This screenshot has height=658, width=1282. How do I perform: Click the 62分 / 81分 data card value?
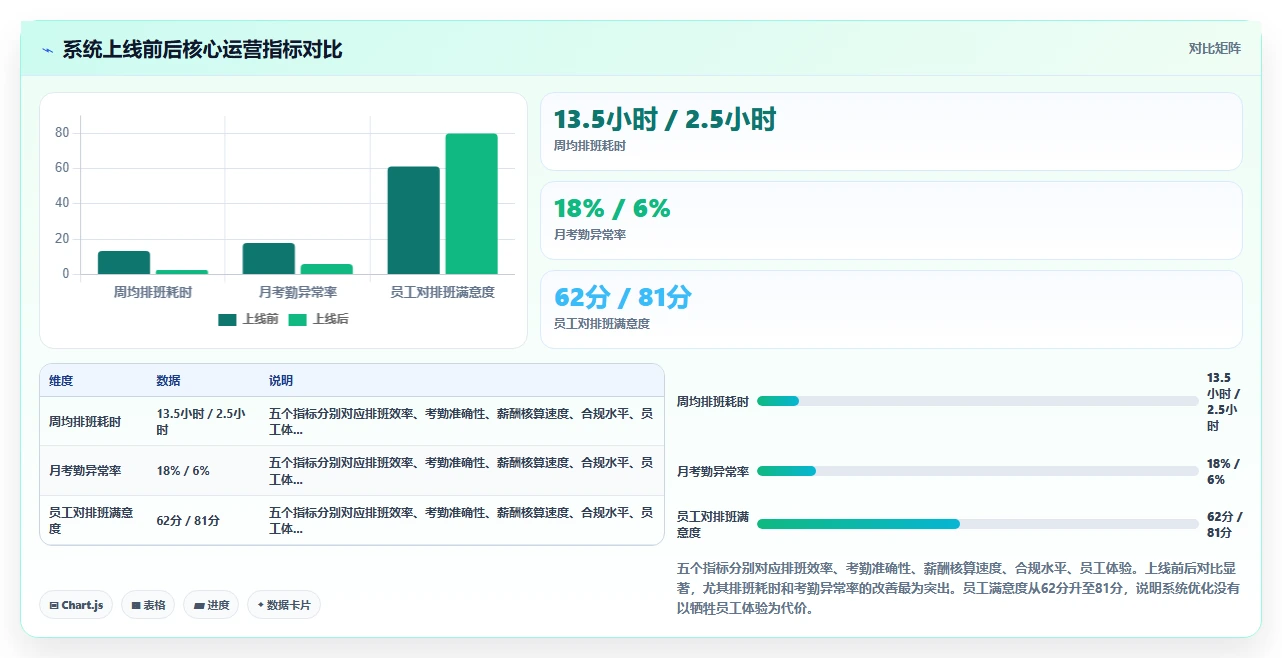(623, 298)
